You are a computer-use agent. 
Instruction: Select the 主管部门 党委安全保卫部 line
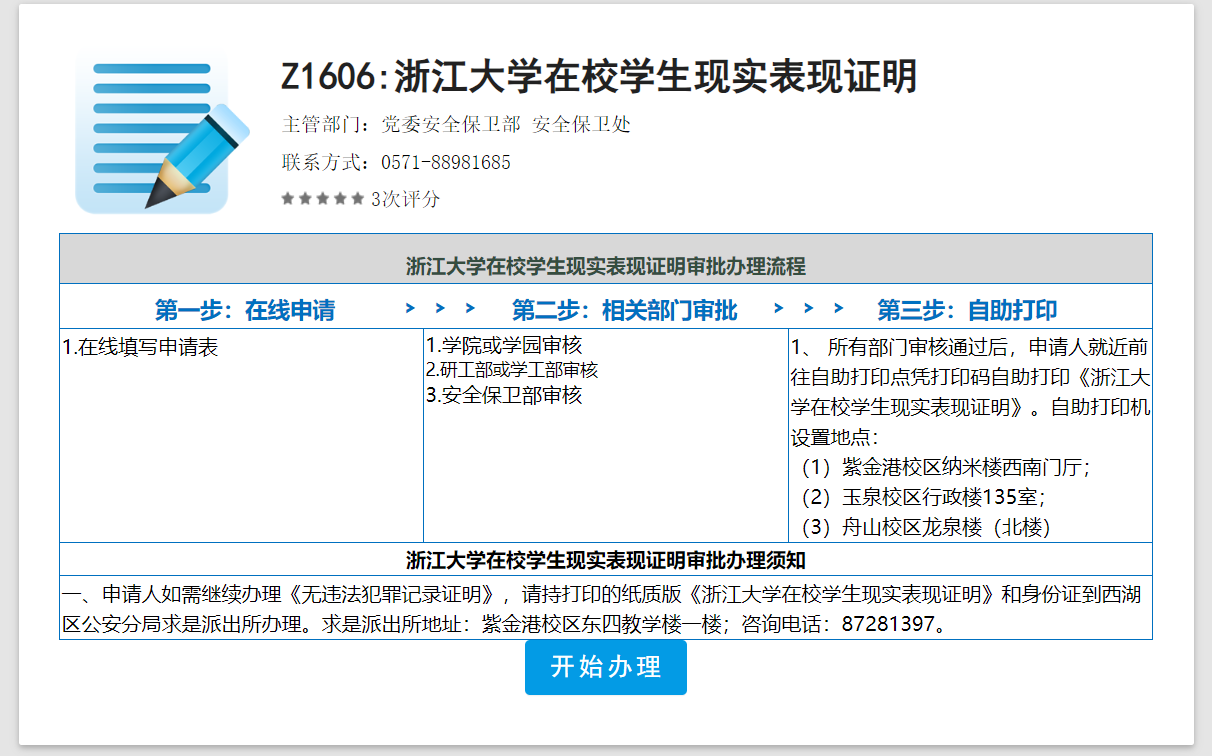[456, 125]
